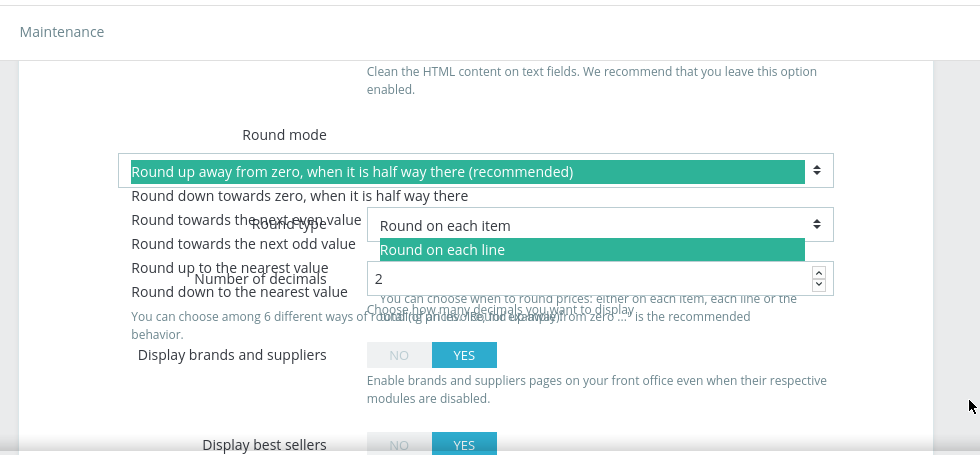The image size is (980, 455).
Task: Choose Round up to the nearest value
Action: point(229,268)
